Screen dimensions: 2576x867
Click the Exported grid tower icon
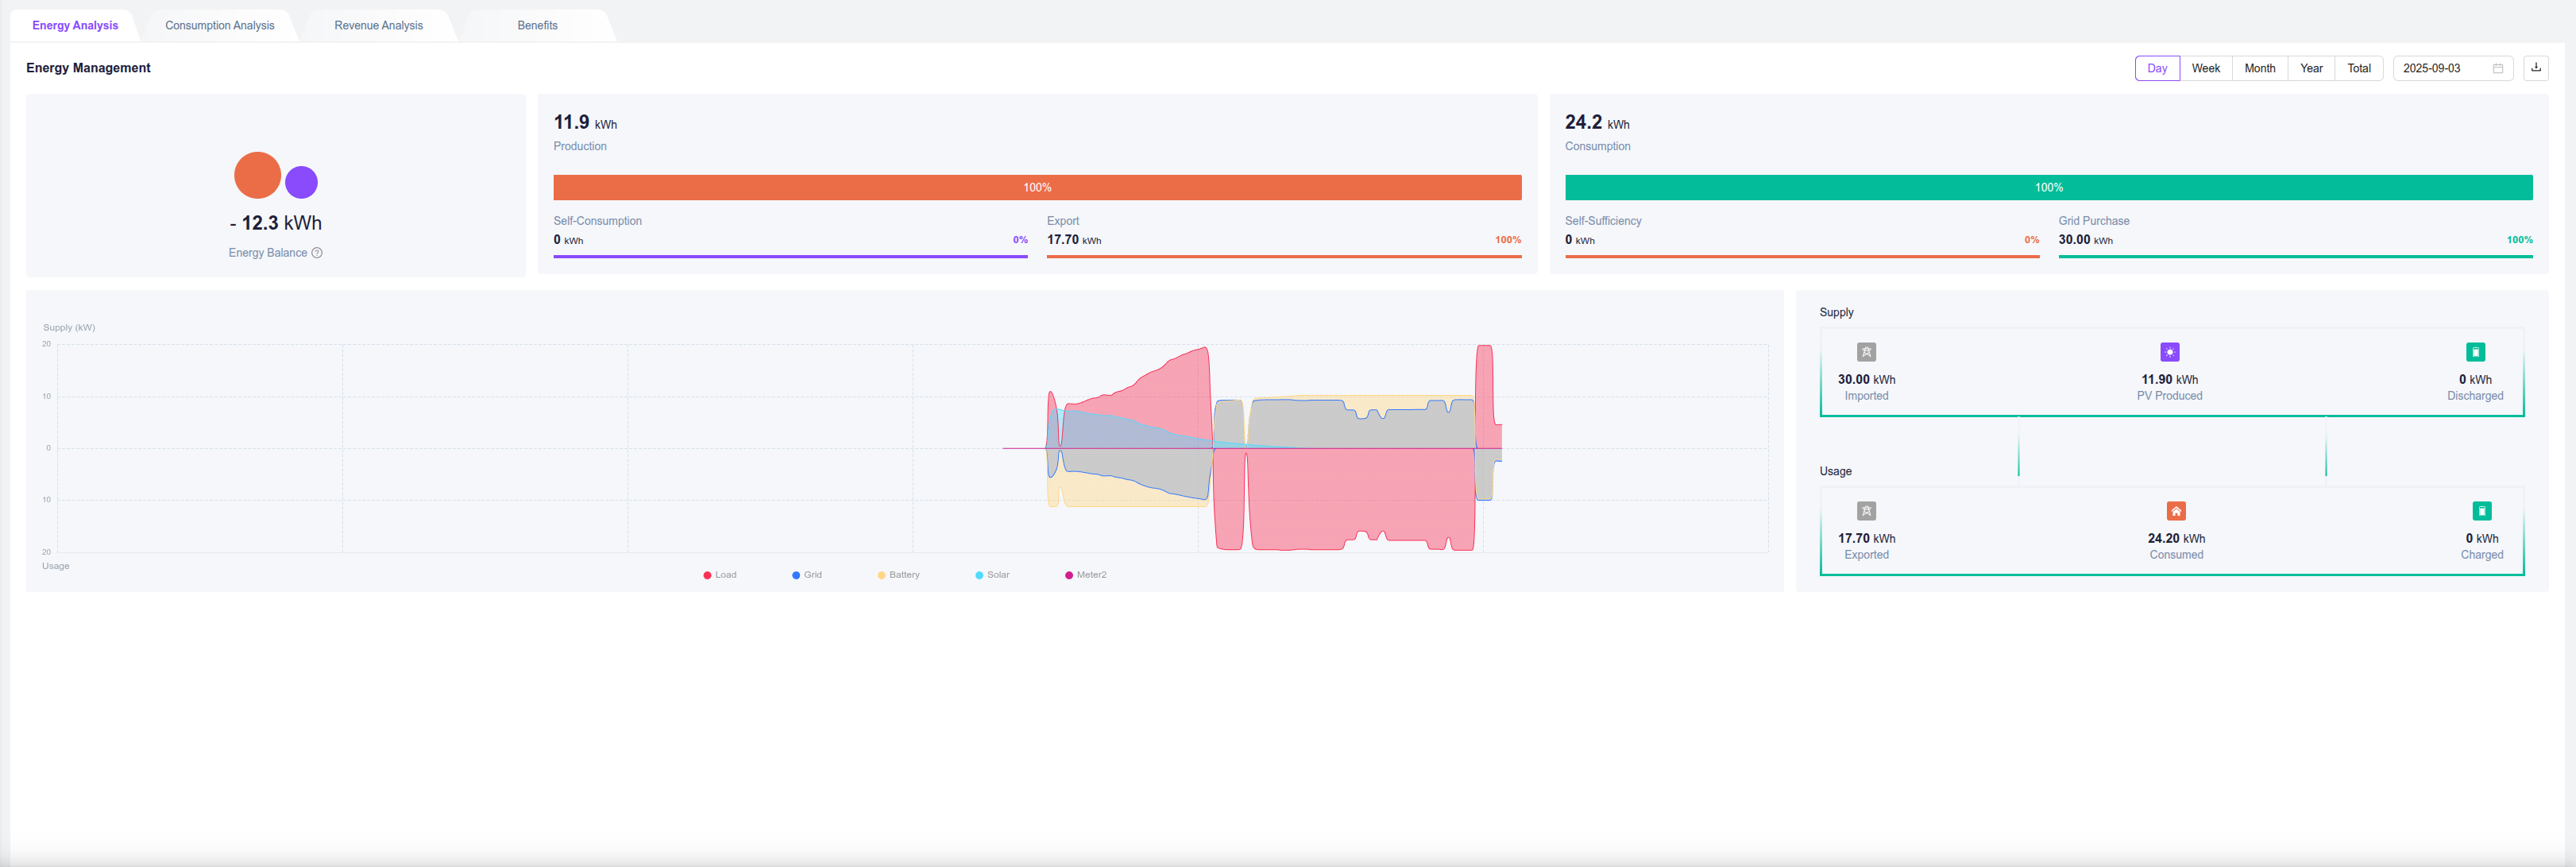pyautogui.click(x=1866, y=511)
